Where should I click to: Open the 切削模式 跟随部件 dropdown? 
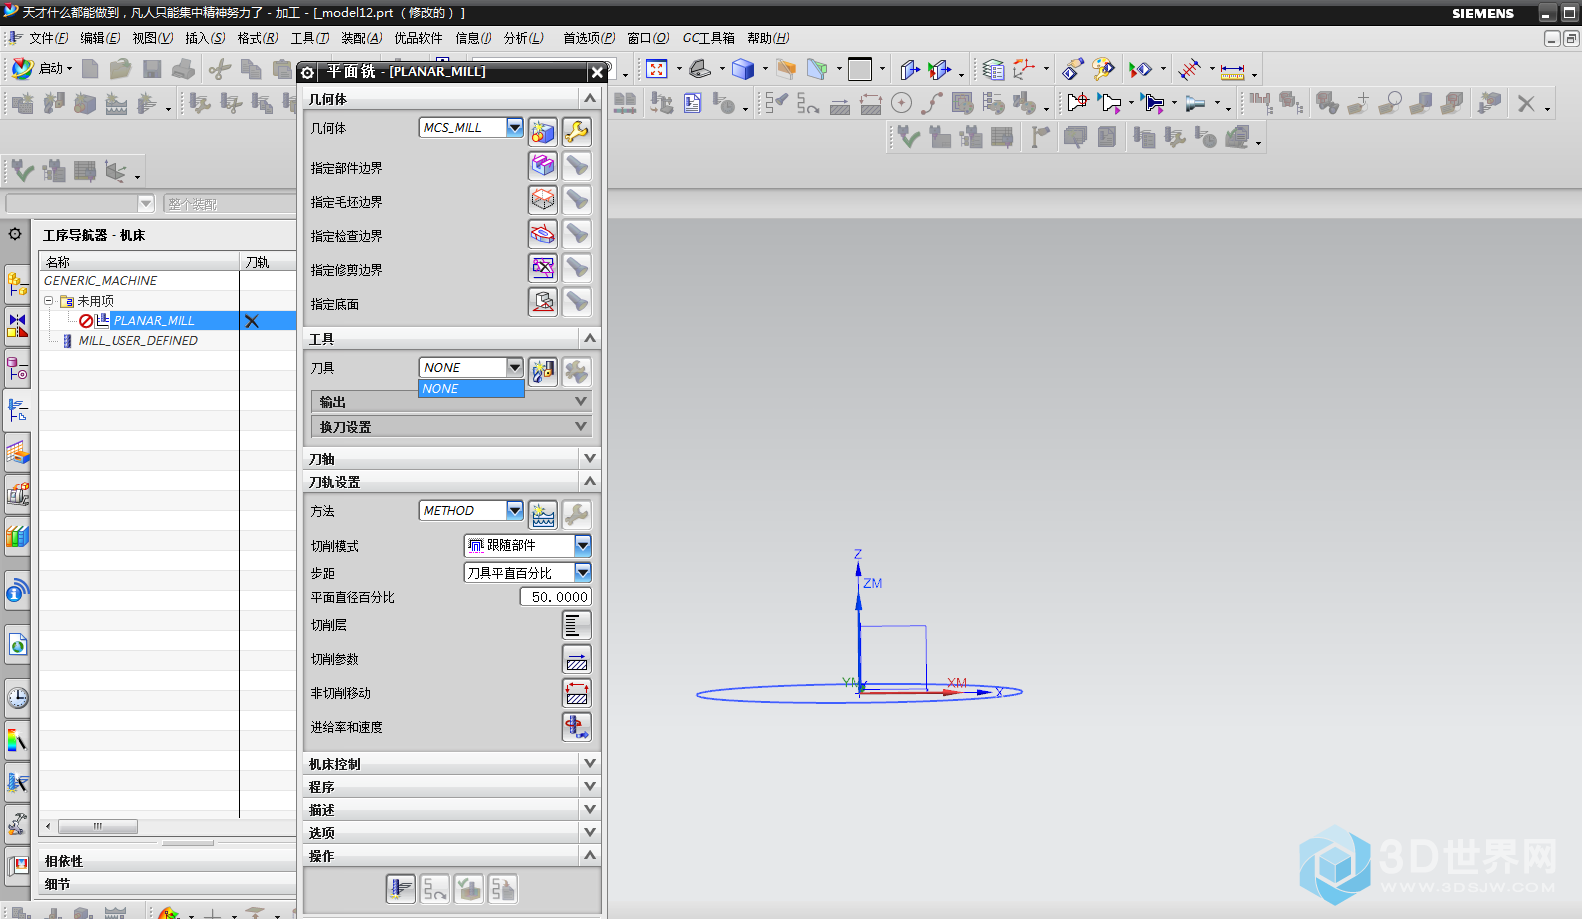[x=583, y=545]
